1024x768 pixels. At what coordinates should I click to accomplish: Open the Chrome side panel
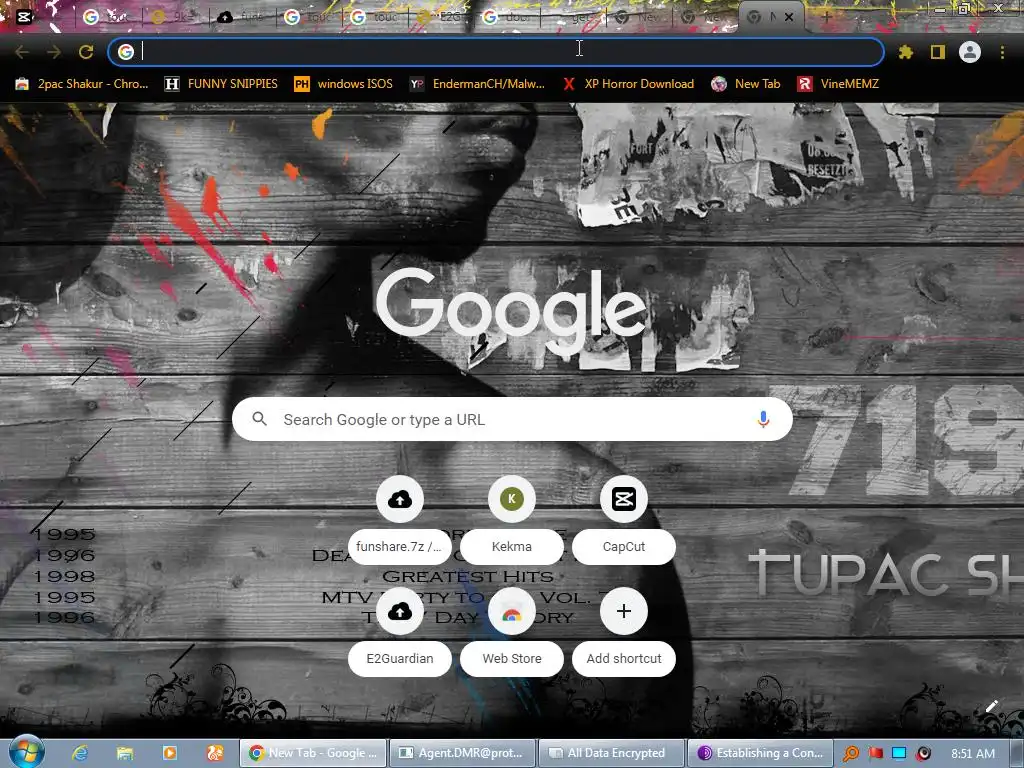pyautogui.click(x=938, y=52)
